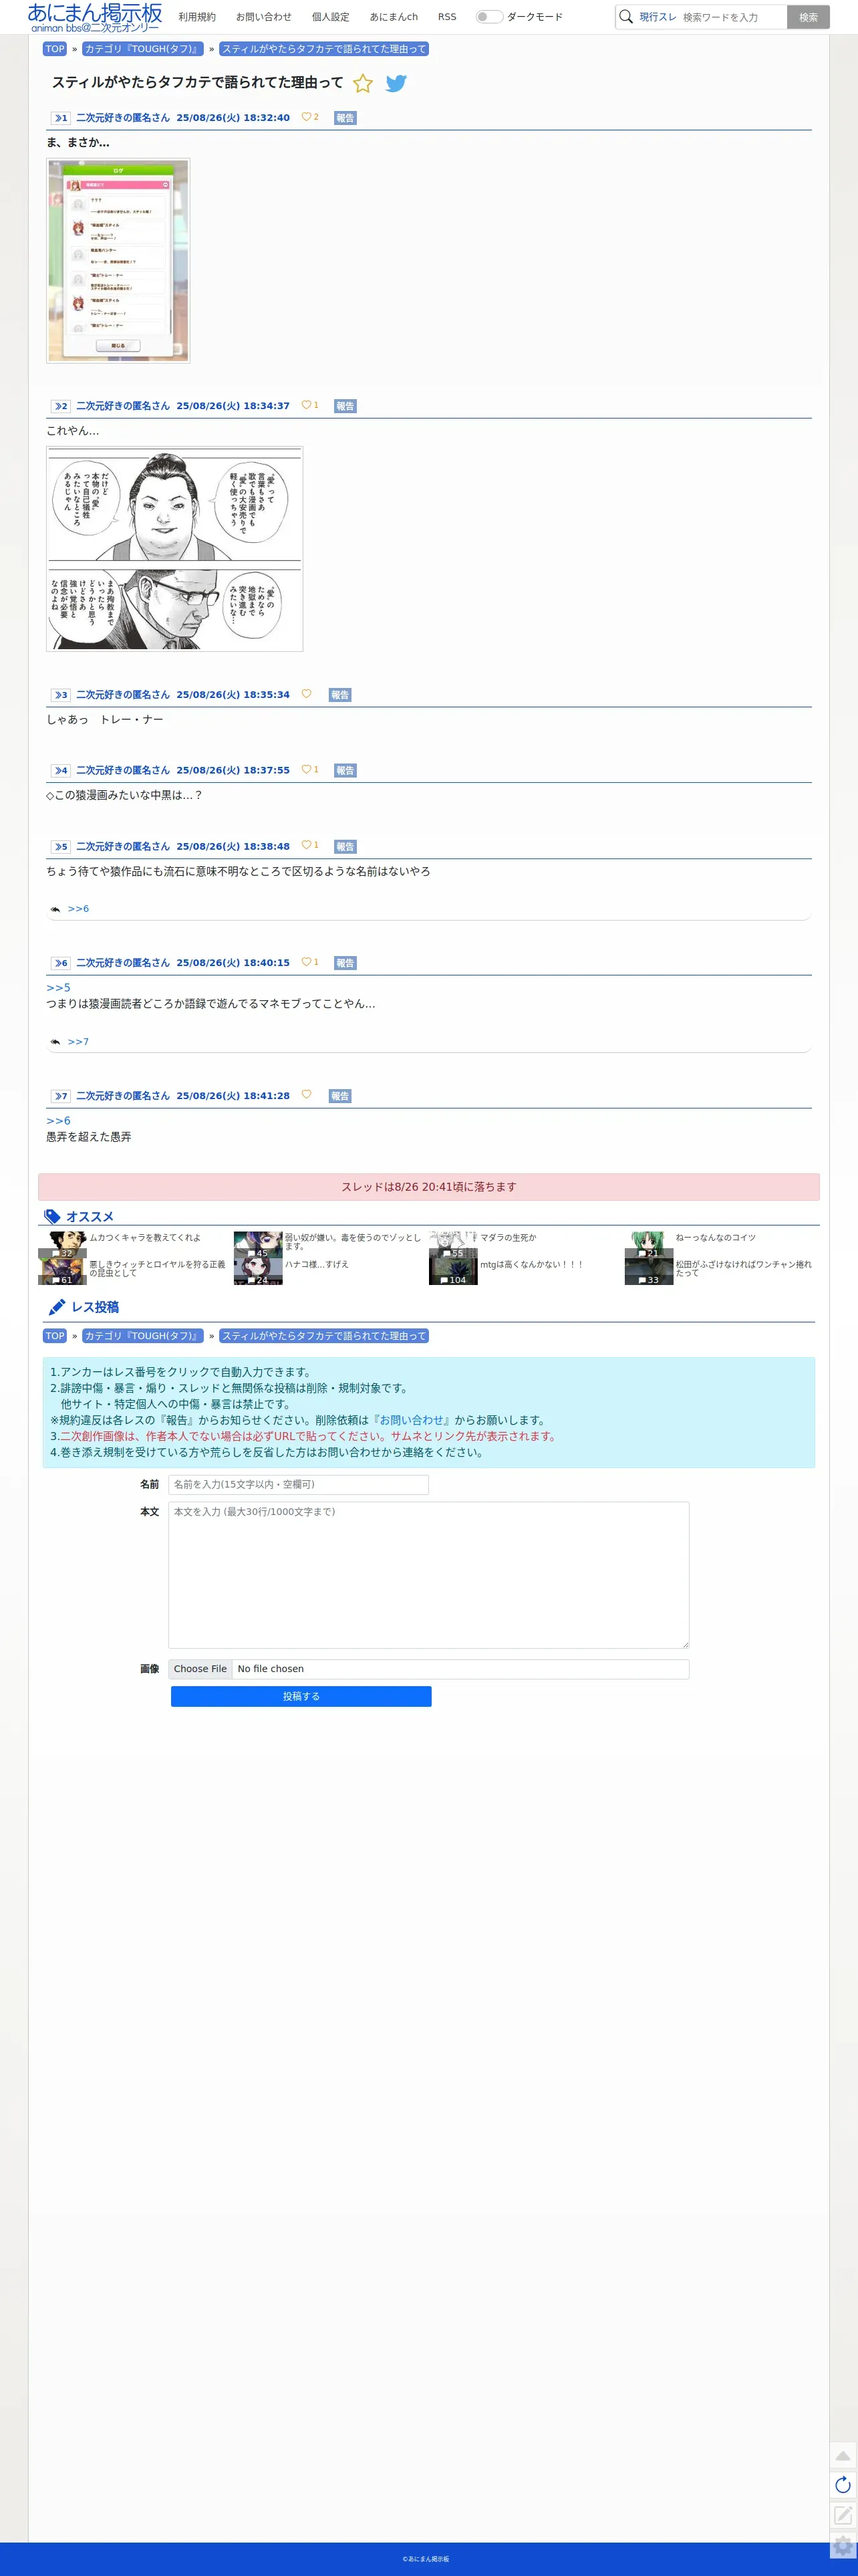Screen dimensions: 858x2576
Task: Like post 4 with its heart icon
Action: click(x=306, y=769)
